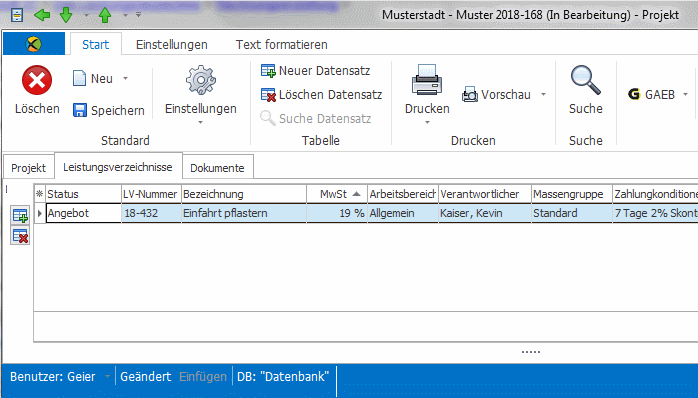Expand the GAEB dropdown arrow
The image size is (698, 398).
click(x=685, y=94)
